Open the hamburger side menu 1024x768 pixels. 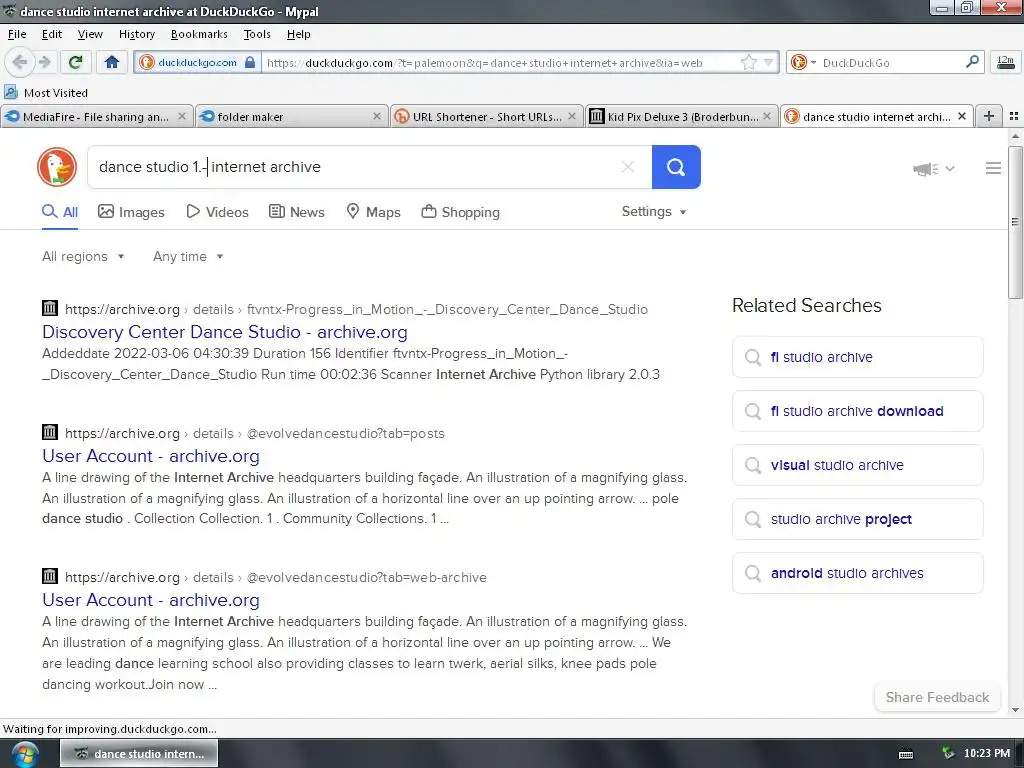[993, 168]
